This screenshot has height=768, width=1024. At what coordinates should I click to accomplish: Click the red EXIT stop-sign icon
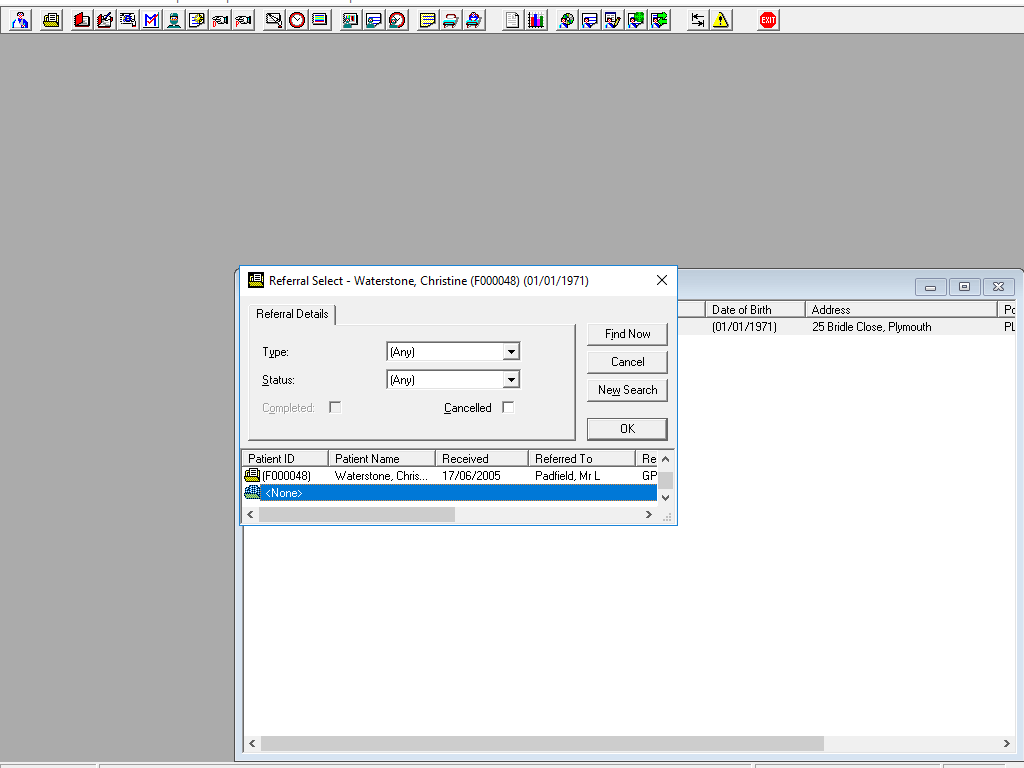click(x=768, y=20)
